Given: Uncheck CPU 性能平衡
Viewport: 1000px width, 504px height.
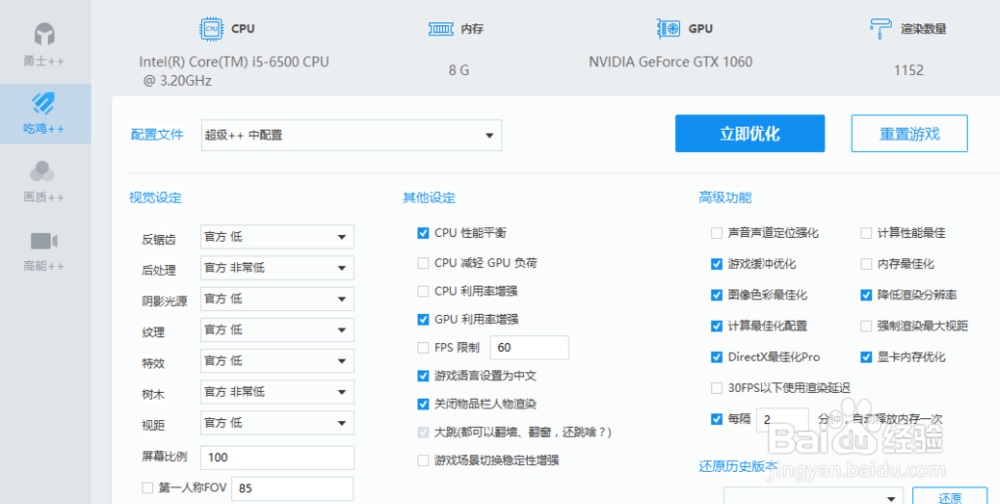Looking at the screenshot, I should coord(423,233).
